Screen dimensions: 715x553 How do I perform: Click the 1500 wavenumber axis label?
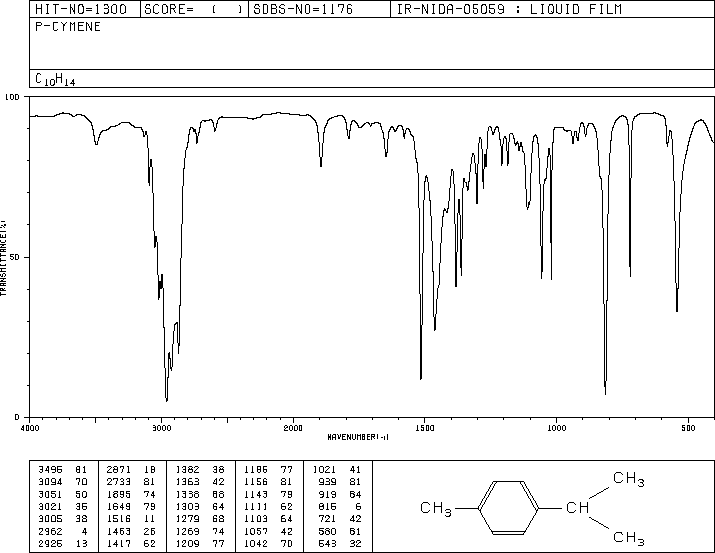pyautogui.click(x=425, y=428)
